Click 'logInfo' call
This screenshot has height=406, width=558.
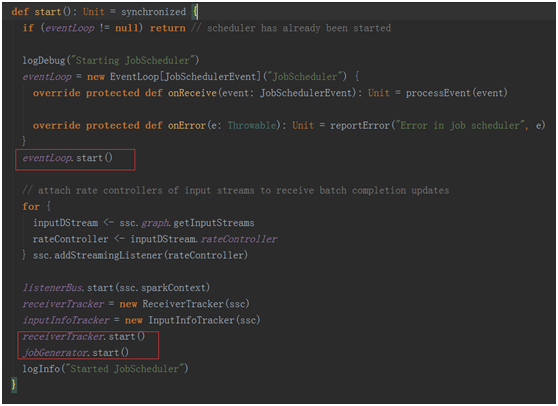tap(41, 369)
